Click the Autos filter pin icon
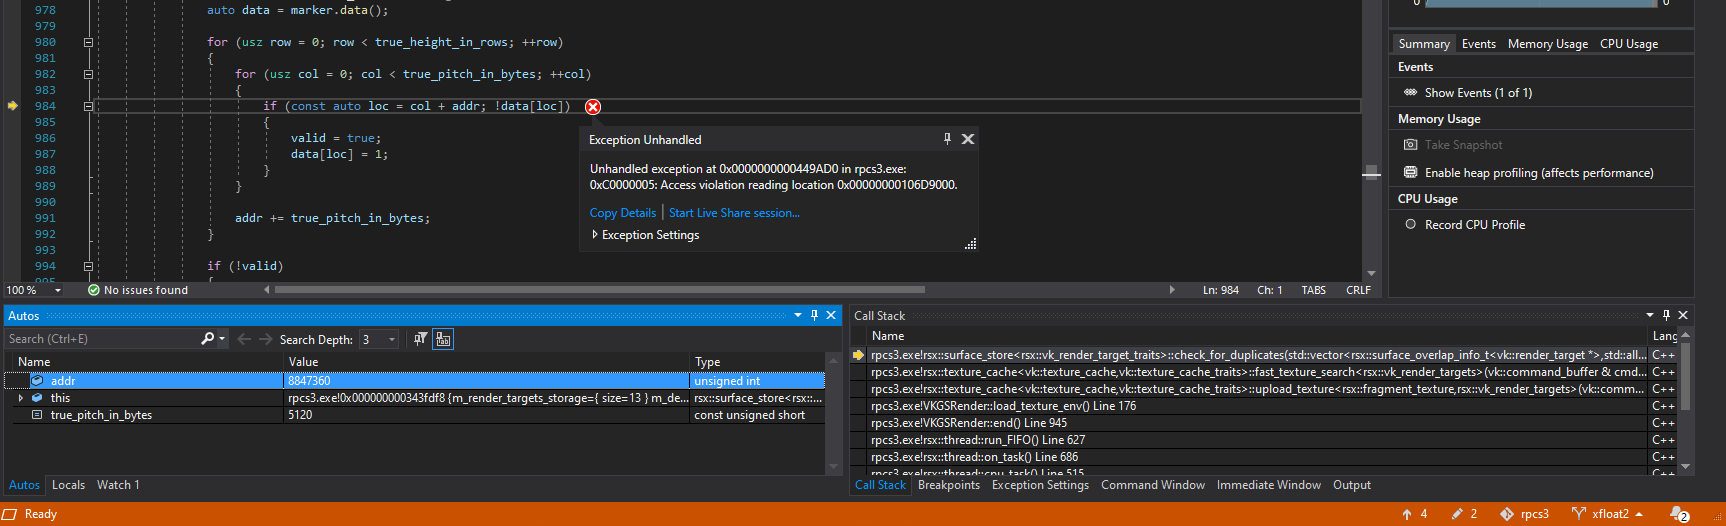The height and width of the screenshot is (526, 1726). pyautogui.click(x=420, y=339)
